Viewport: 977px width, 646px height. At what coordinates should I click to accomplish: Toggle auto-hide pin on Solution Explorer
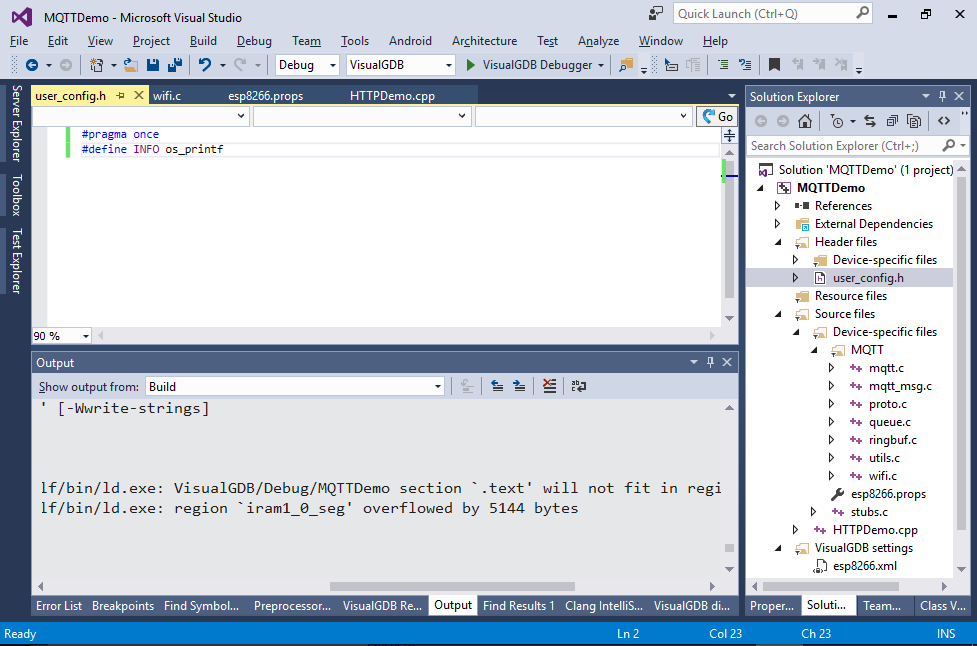(x=942, y=96)
